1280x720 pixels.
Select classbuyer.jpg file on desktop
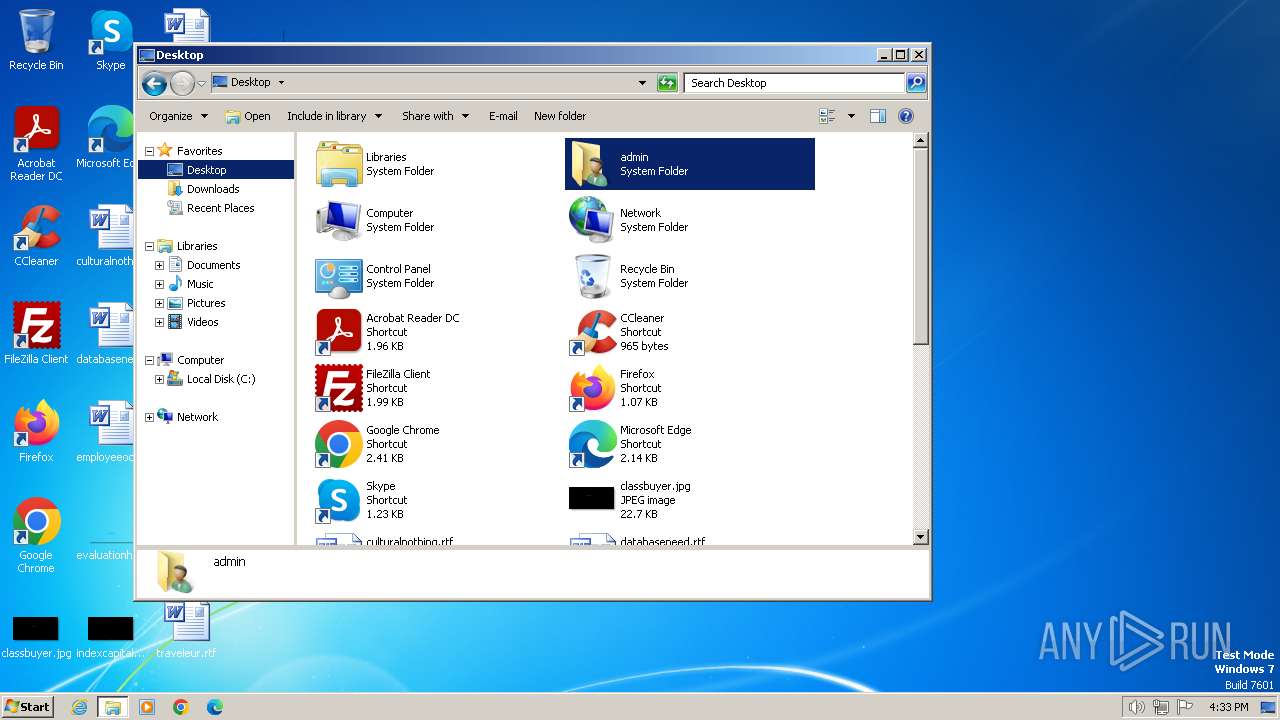(36, 638)
